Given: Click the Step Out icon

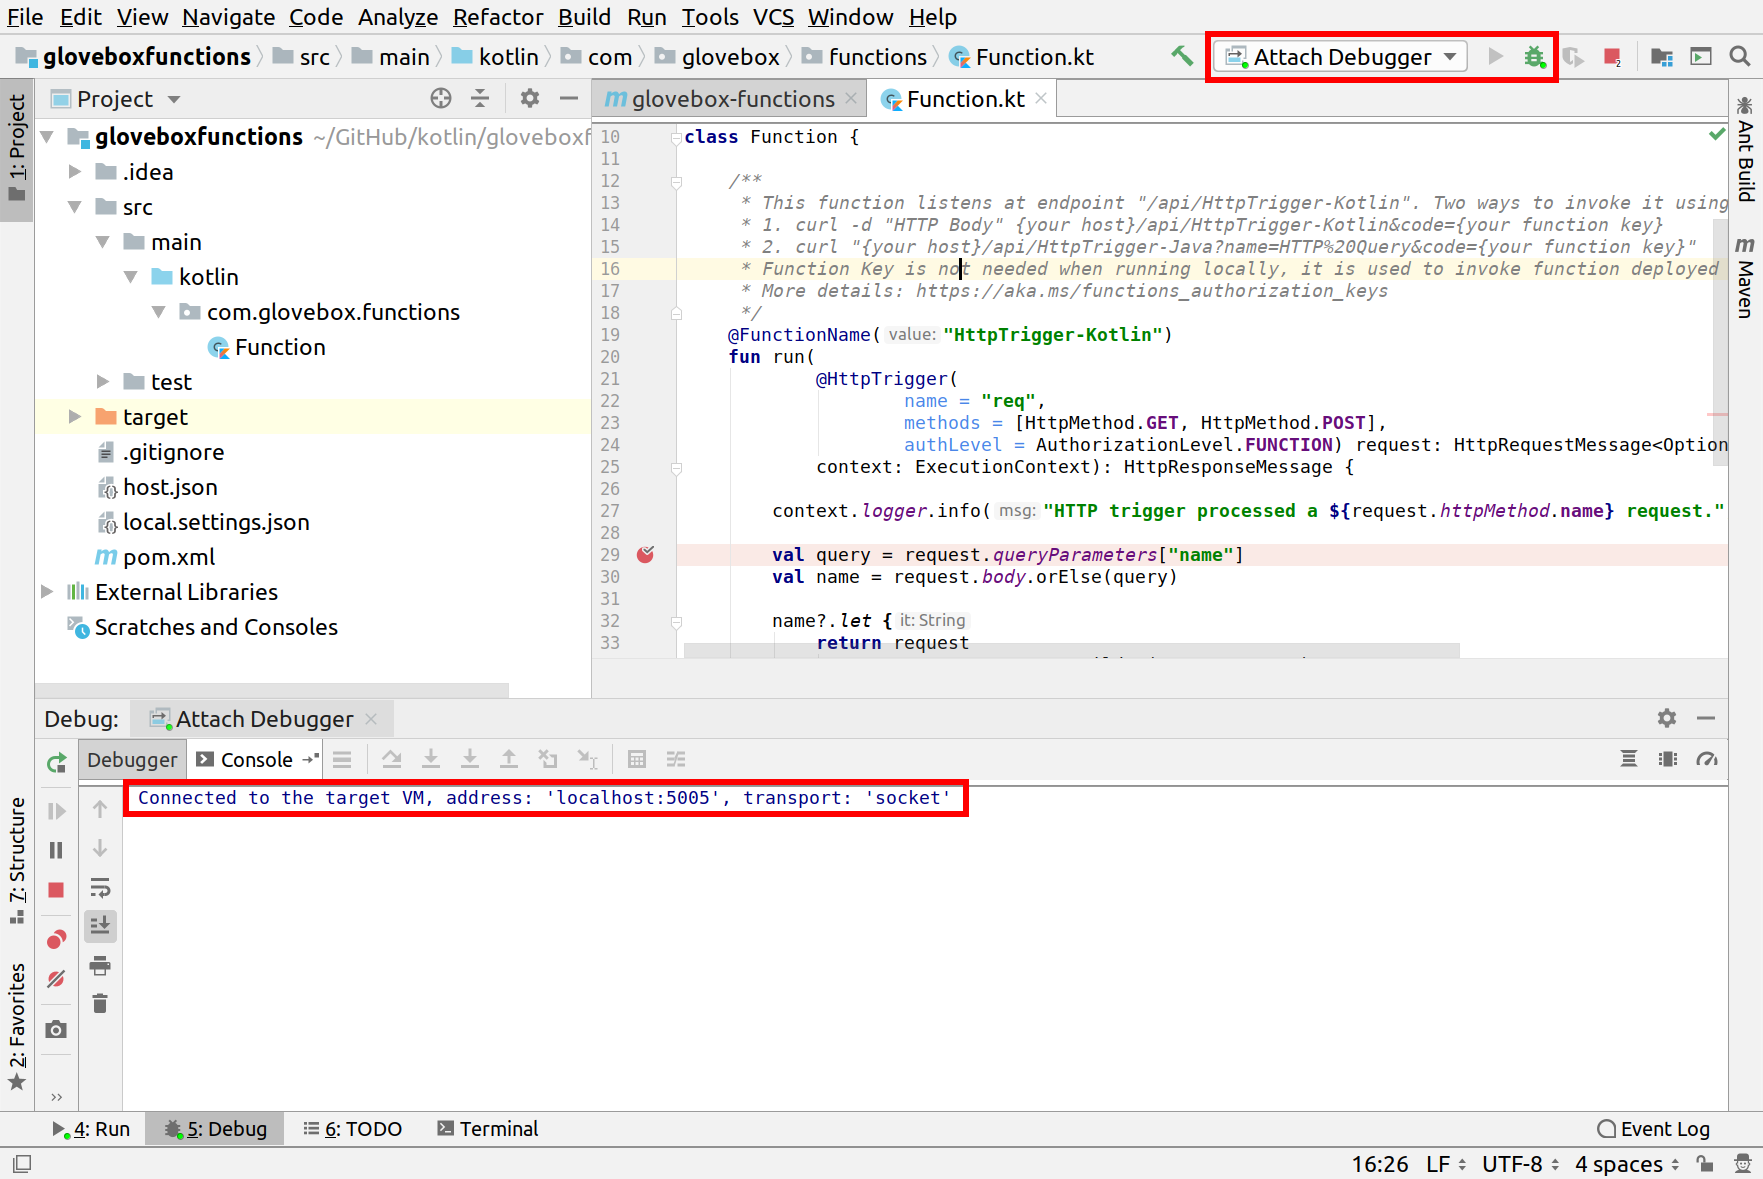Looking at the screenshot, I should click(x=509, y=759).
